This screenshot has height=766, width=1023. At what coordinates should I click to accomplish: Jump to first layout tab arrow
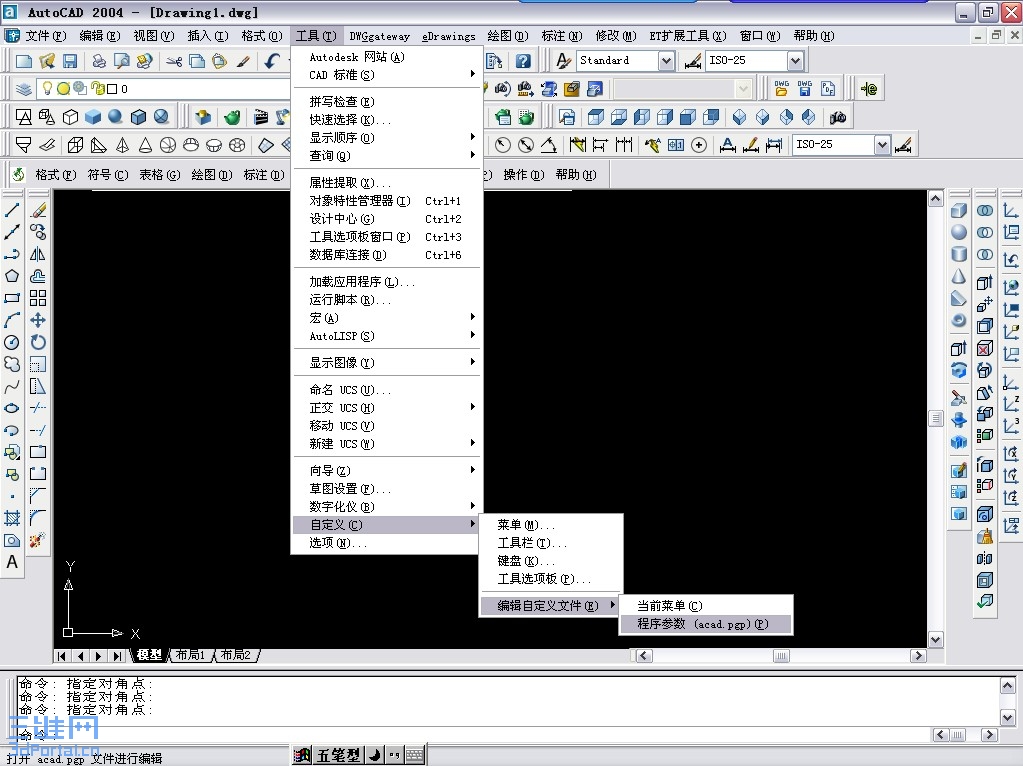(61, 656)
